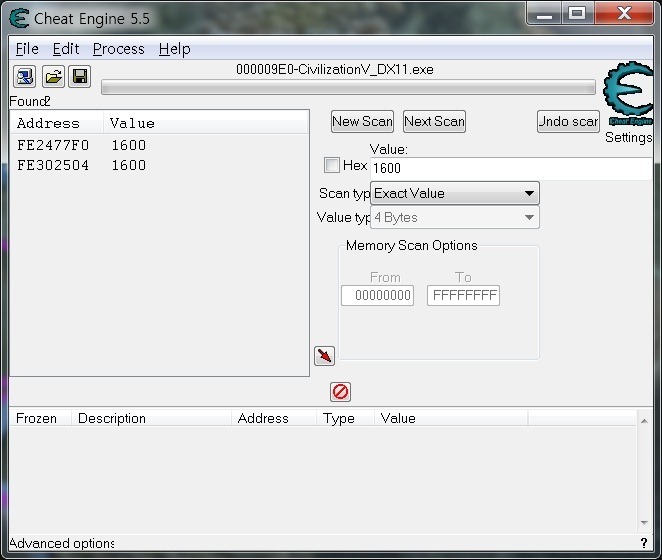The image size is (662, 560).
Task: Click the address table Address column header
Action: click(274, 418)
